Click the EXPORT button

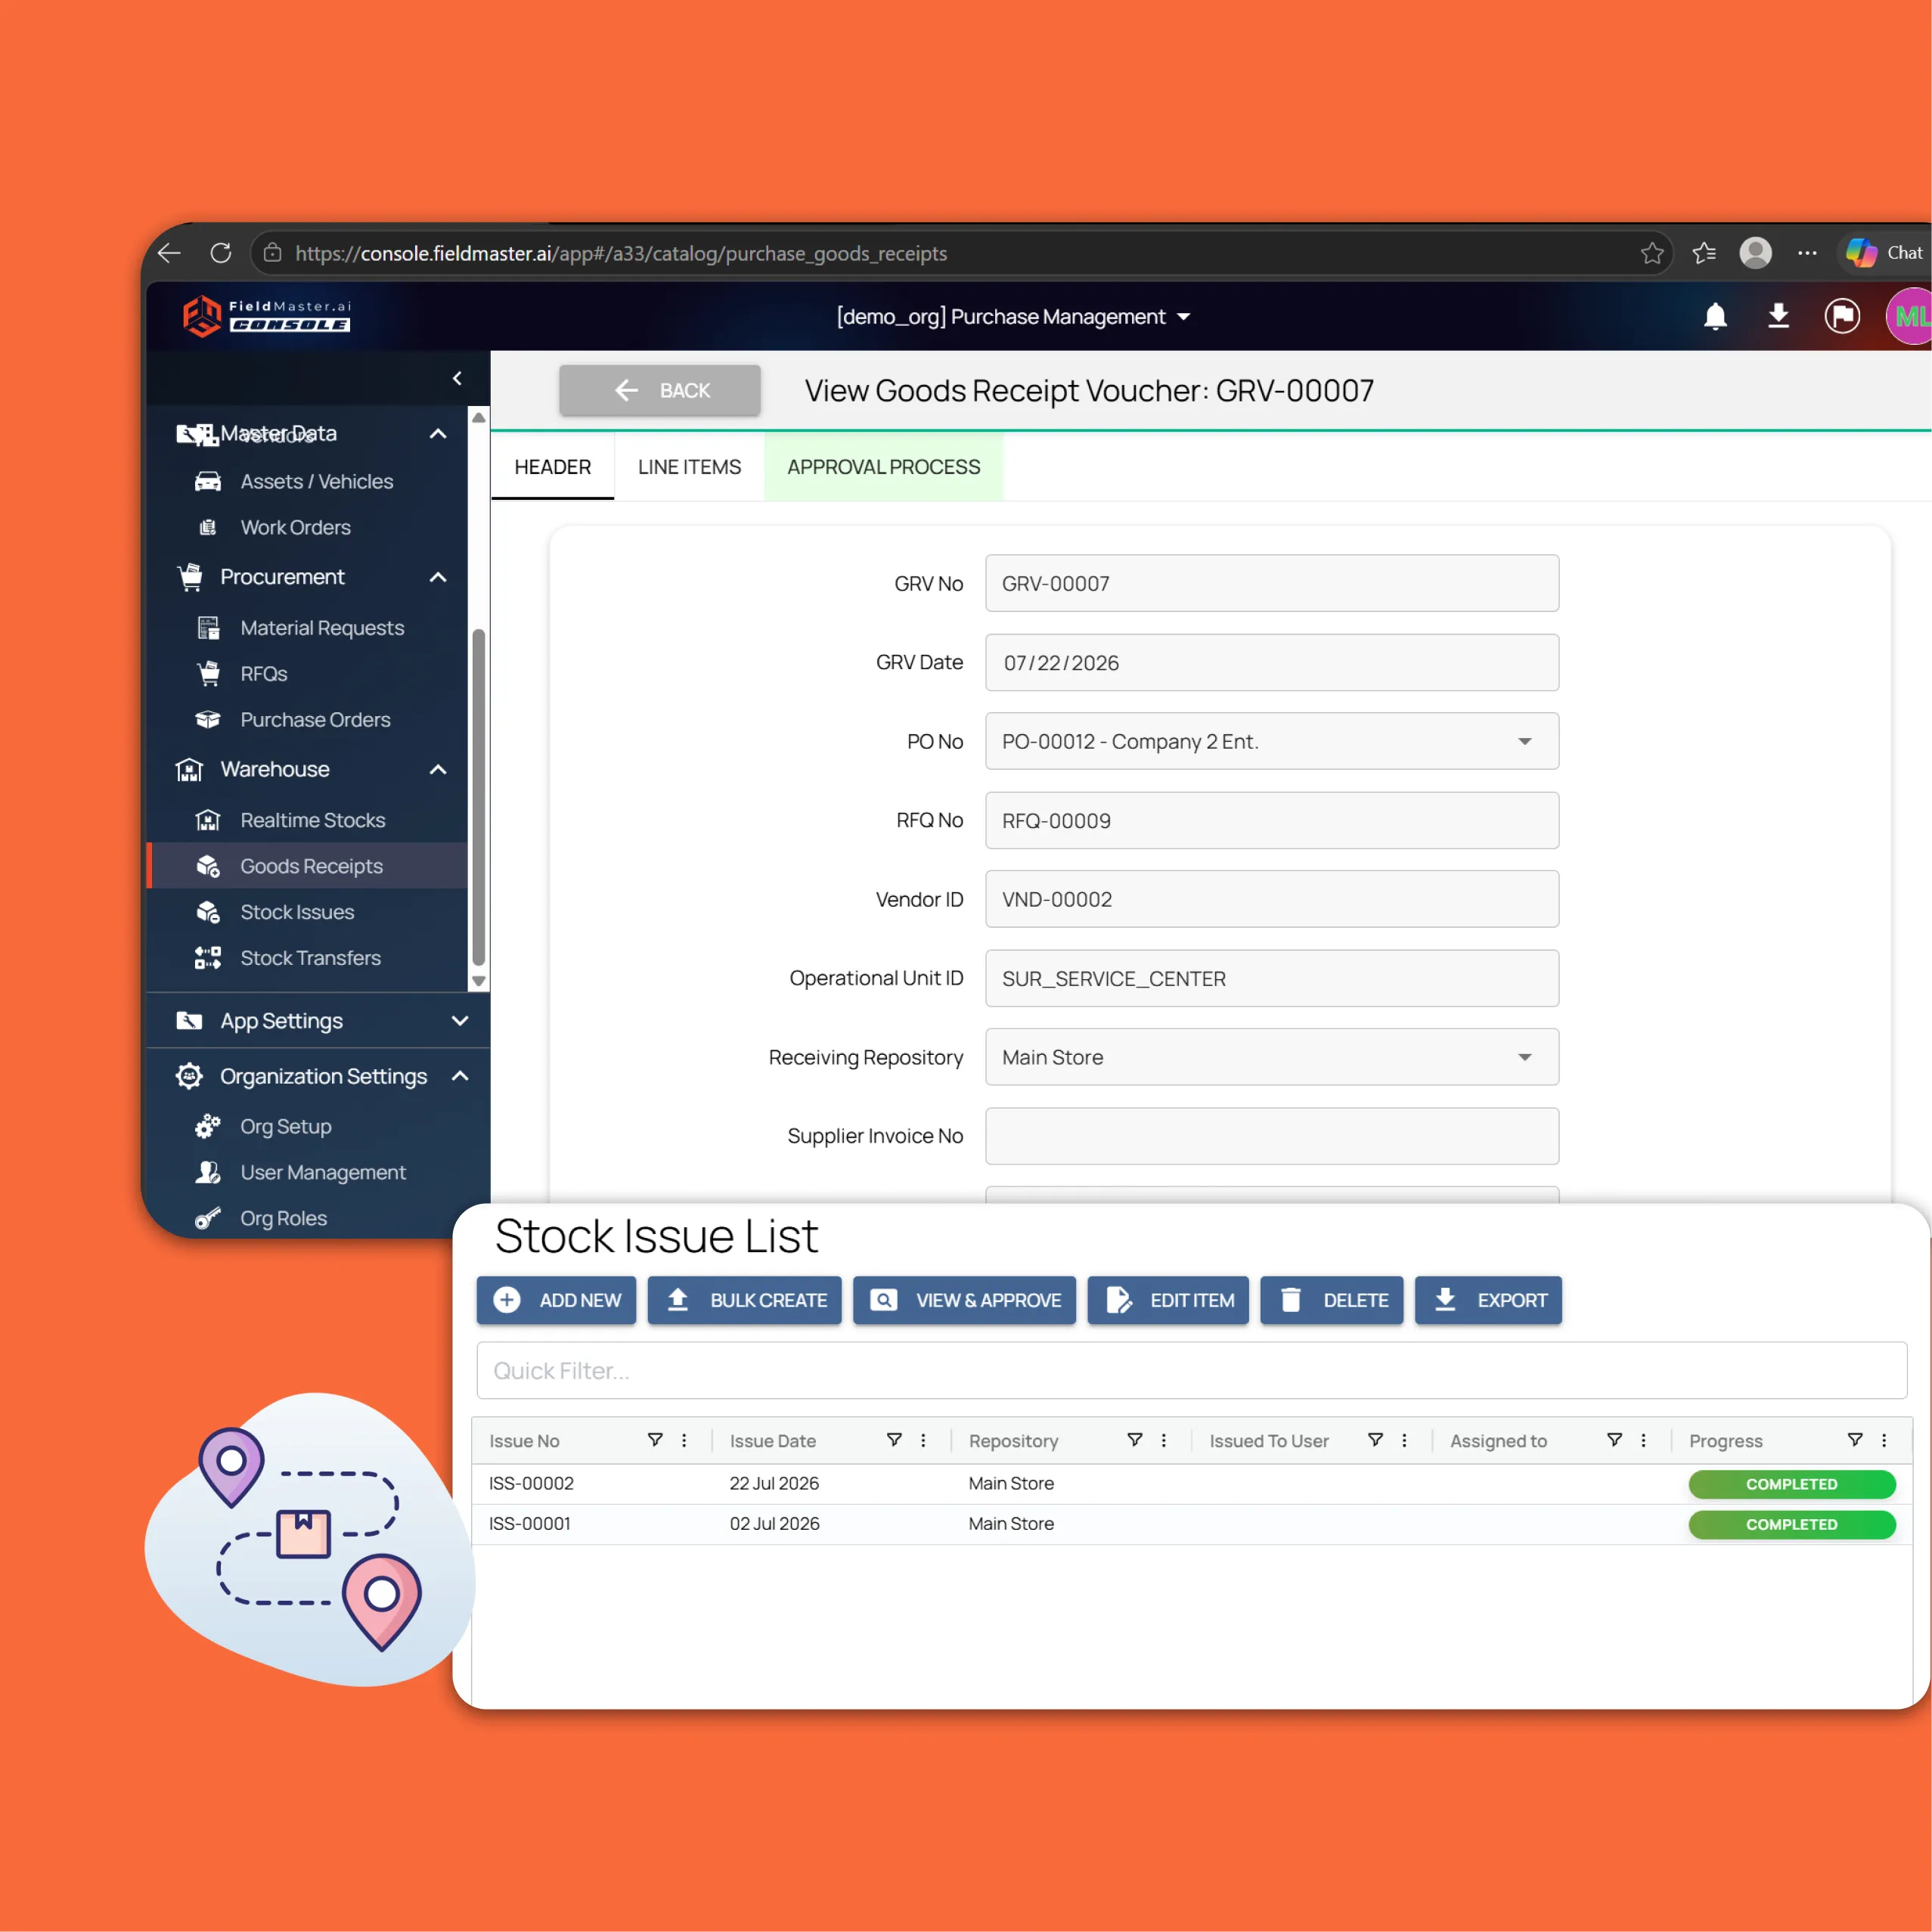tap(1488, 1300)
